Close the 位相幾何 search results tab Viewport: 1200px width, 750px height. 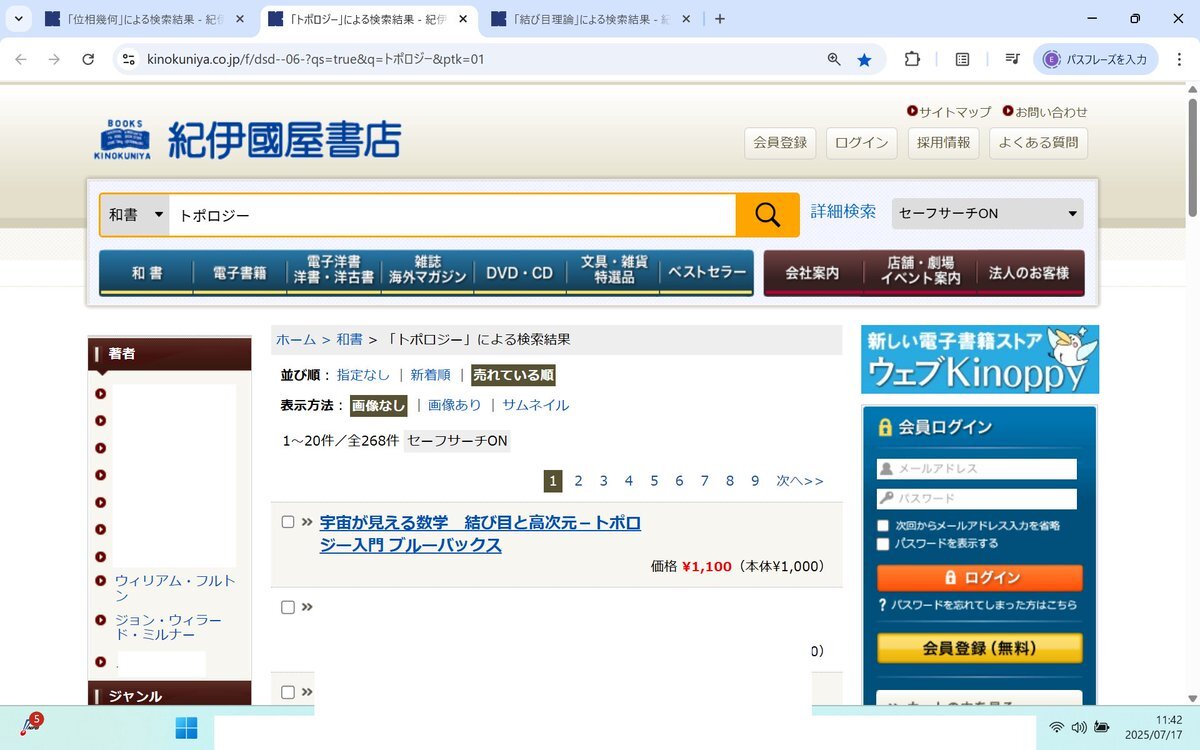[239, 19]
